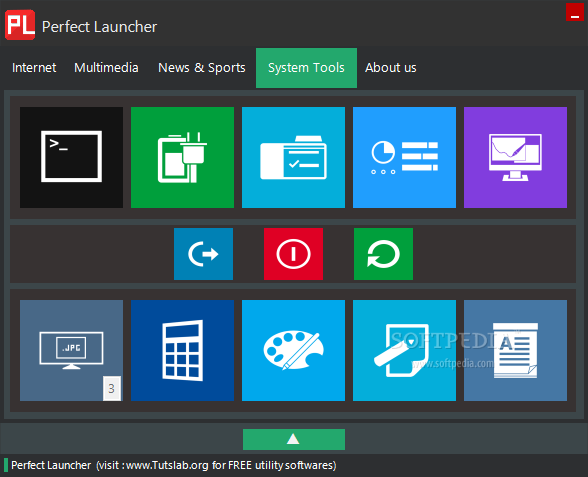Minimize the launcher with the red button
The width and height of the screenshot is (588, 477).
(x=574, y=12)
